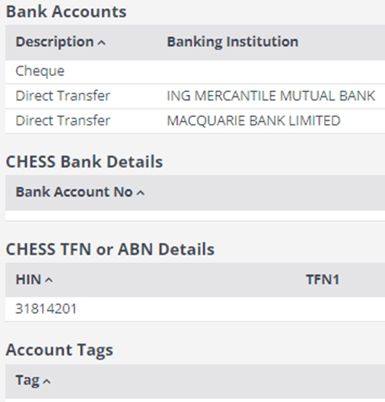The height and width of the screenshot is (402, 385).
Task: Select the empty CHESS Bank Details row
Action: [x=195, y=216]
